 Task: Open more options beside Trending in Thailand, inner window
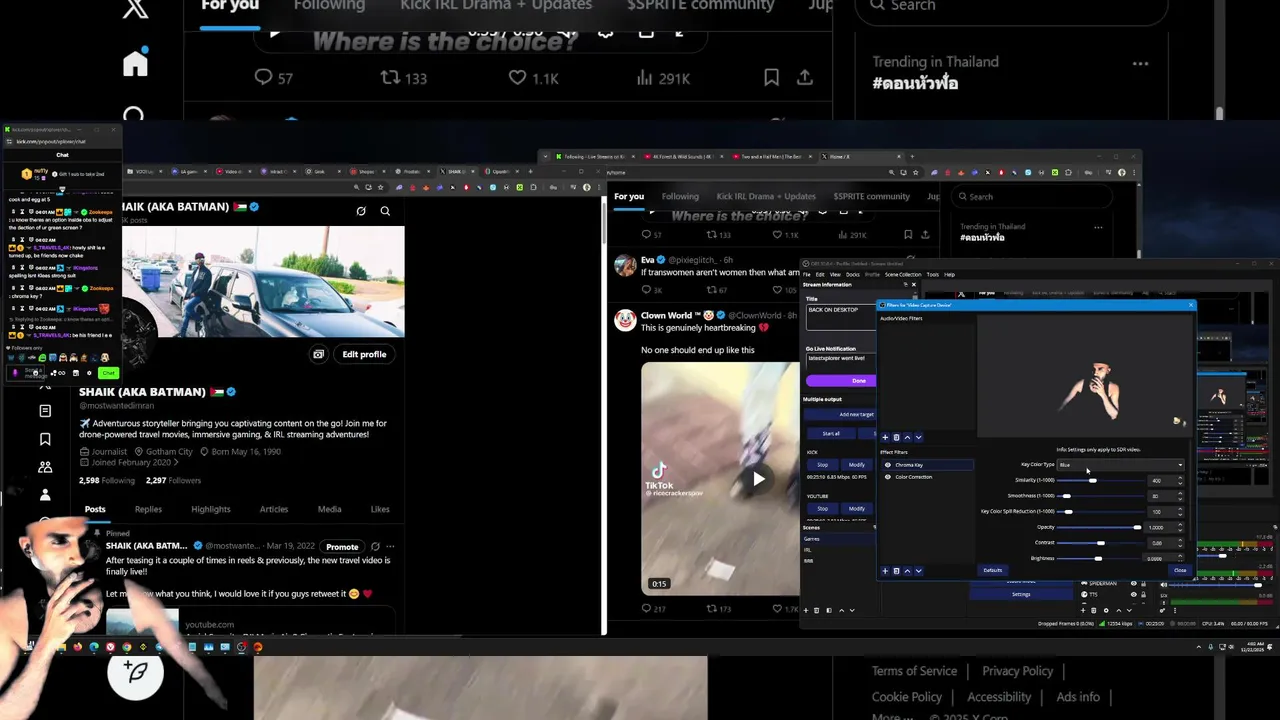(1098, 228)
